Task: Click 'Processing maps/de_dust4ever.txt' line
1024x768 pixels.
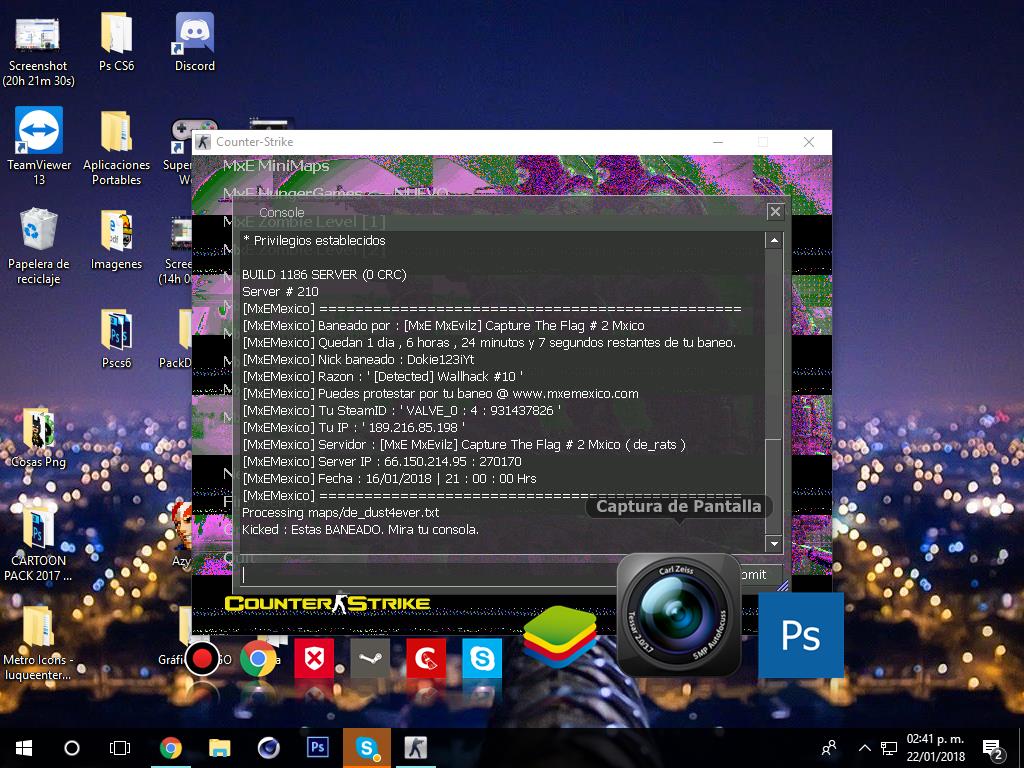Action: pyautogui.click(x=340, y=513)
